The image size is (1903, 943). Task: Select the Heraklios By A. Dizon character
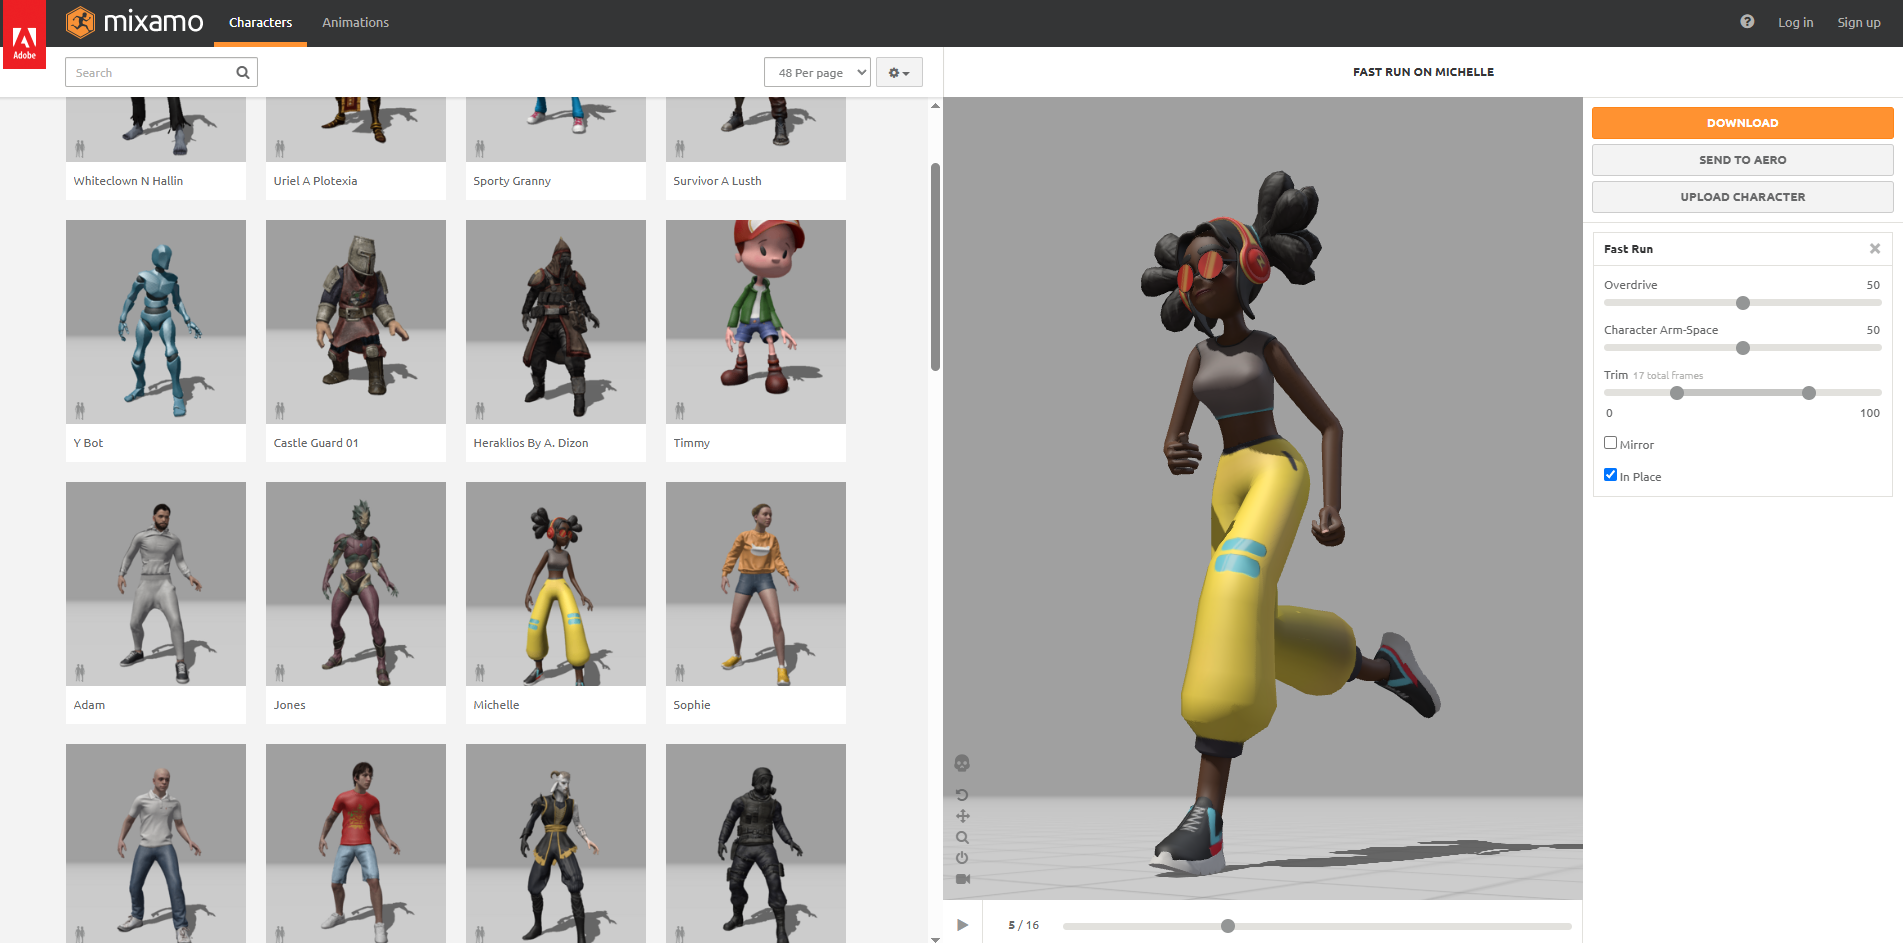pos(556,322)
